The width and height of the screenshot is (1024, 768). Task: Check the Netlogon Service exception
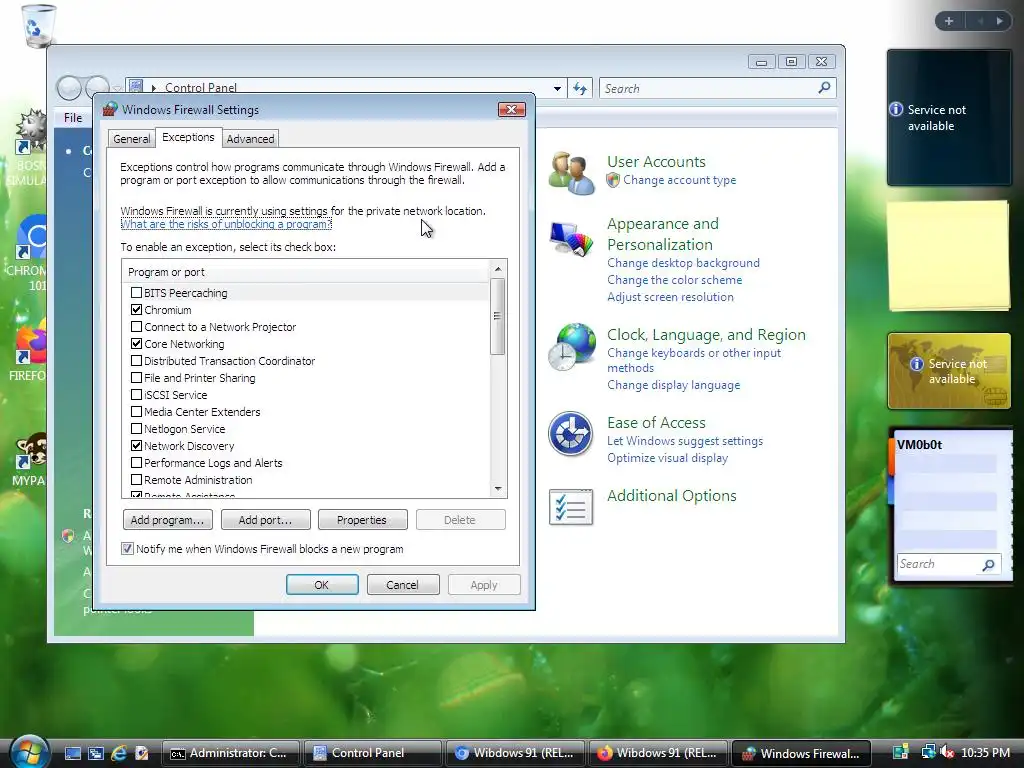pyautogui.click(x=136, y=428)
